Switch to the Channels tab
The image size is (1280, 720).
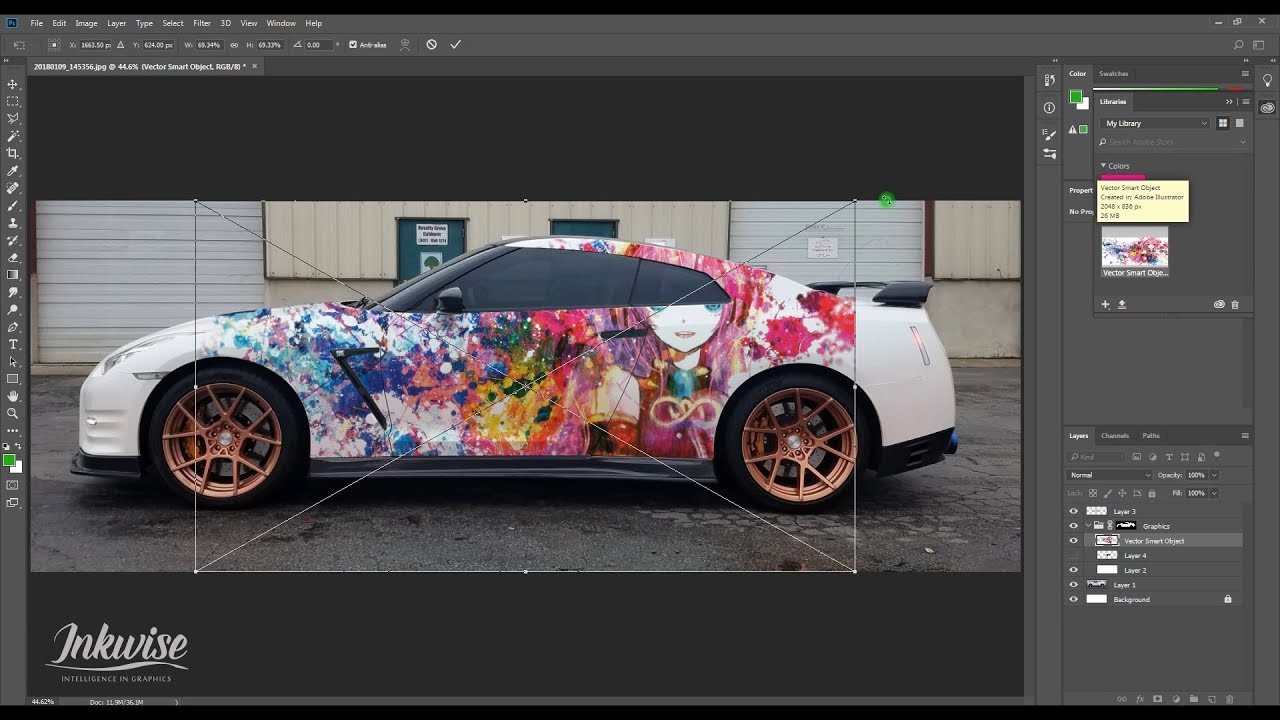click(x=1115, y=436)
